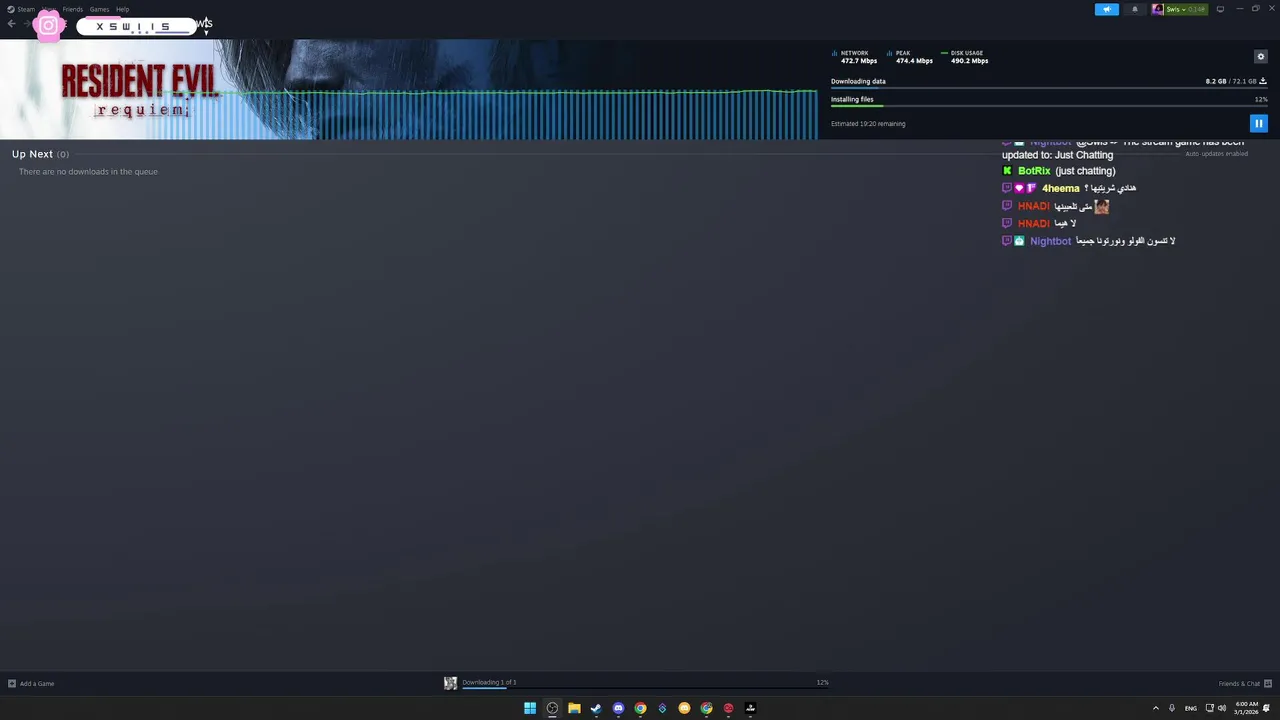Click the Installing files progress bar
Screen dimensions: 1280x720
tap(1049, 106)
